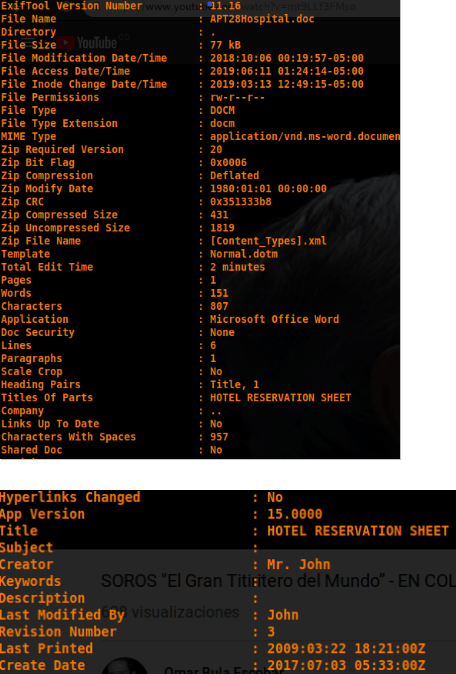Select the Zip CRC value 0x351333b8

241,202
